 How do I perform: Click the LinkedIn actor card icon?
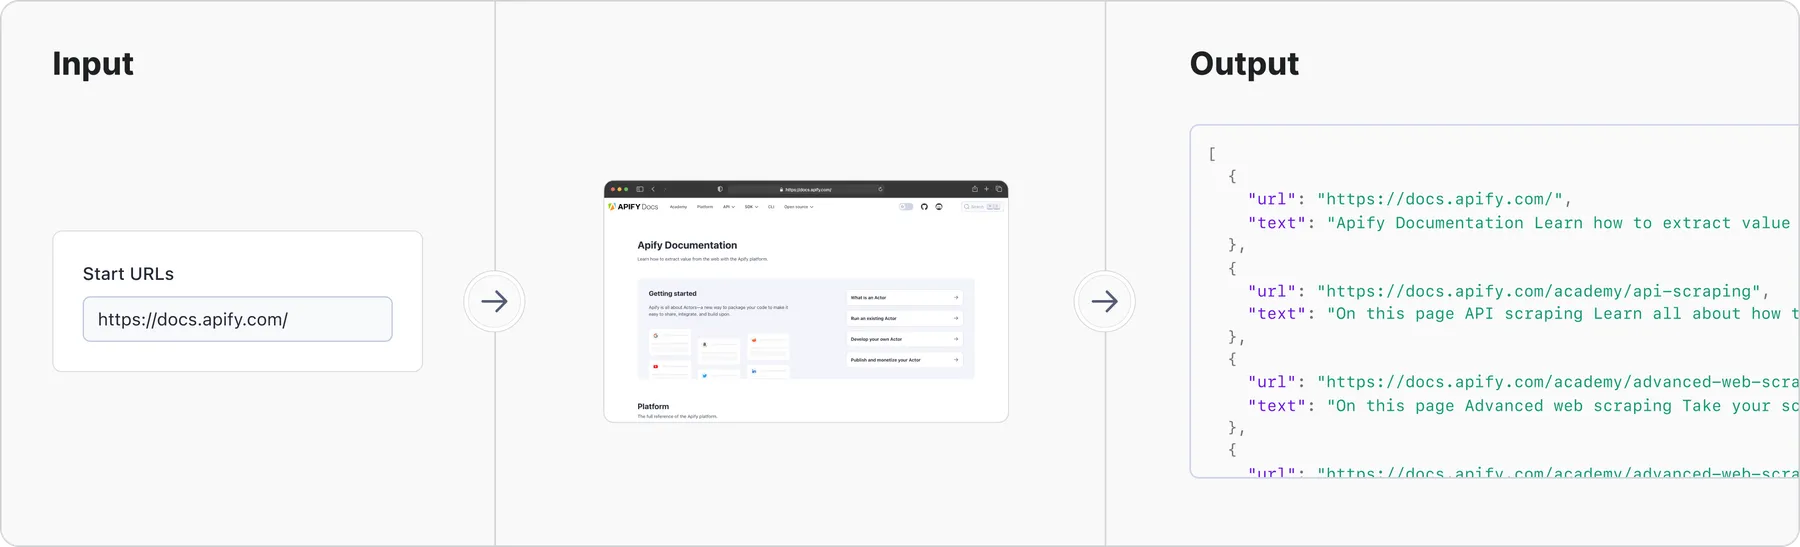point(754,371)
